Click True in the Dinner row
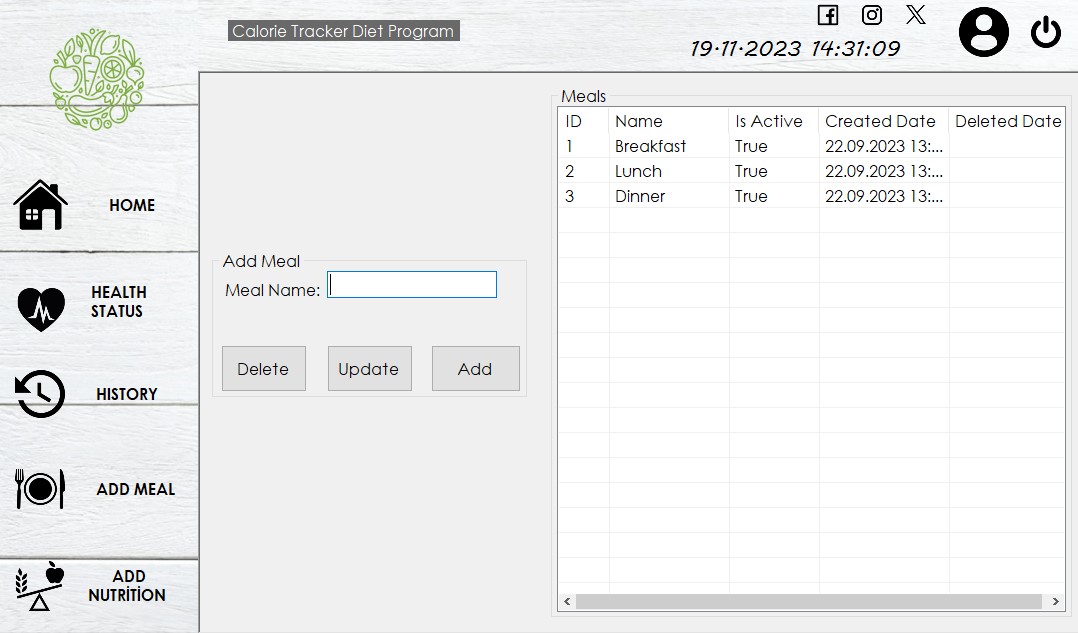Screen dimensions: 1078x633 (751, 196)
